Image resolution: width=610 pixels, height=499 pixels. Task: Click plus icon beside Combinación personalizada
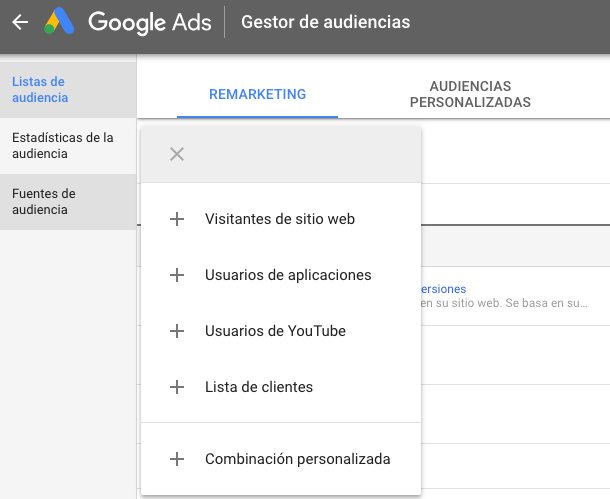177,459
